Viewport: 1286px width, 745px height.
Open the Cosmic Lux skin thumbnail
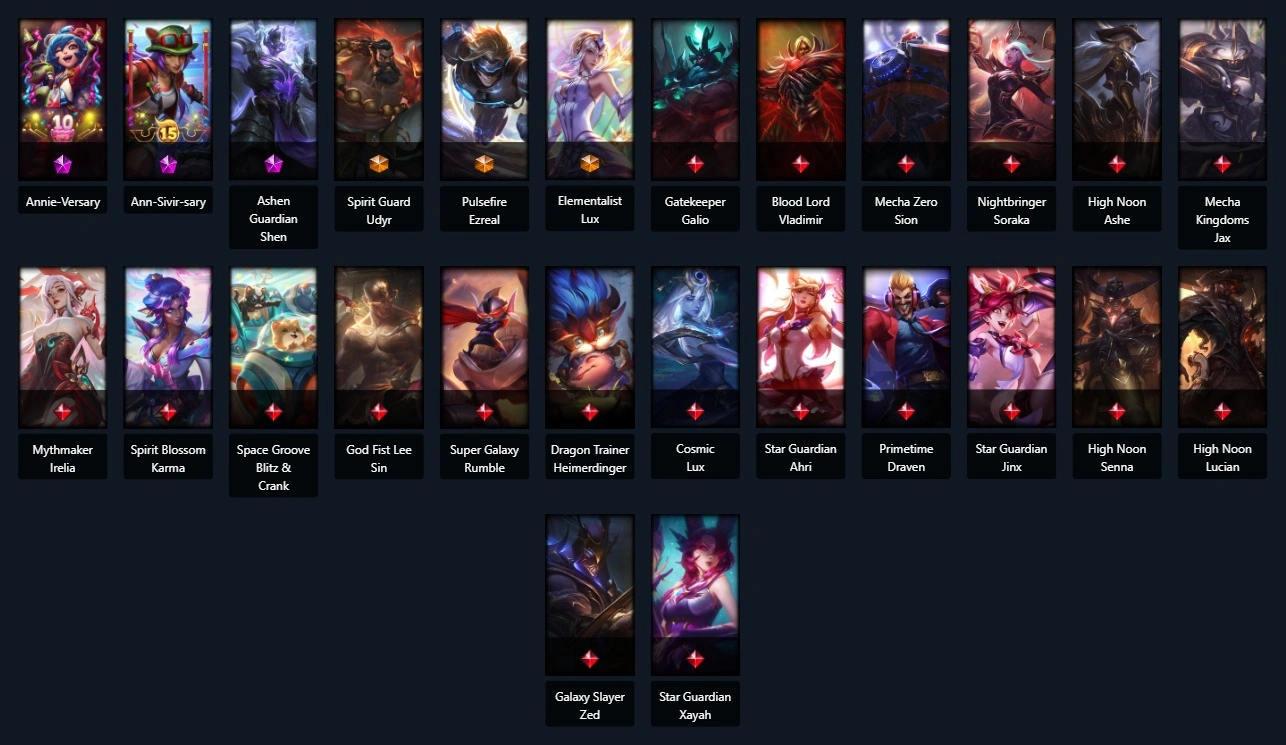point(695,347)
